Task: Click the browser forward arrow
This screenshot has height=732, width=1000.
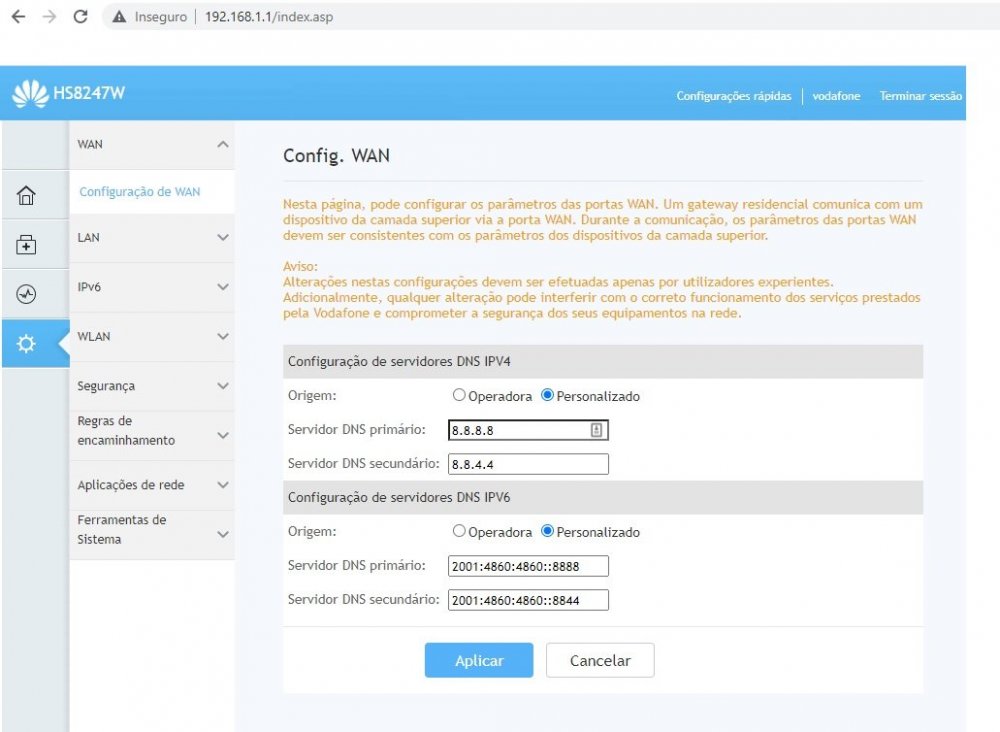Action: pos(49,17)
